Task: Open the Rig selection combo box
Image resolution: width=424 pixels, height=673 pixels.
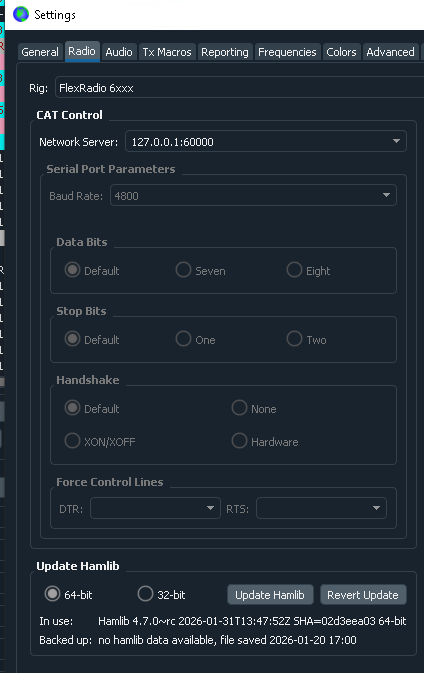Action: (x=239, y=88)
